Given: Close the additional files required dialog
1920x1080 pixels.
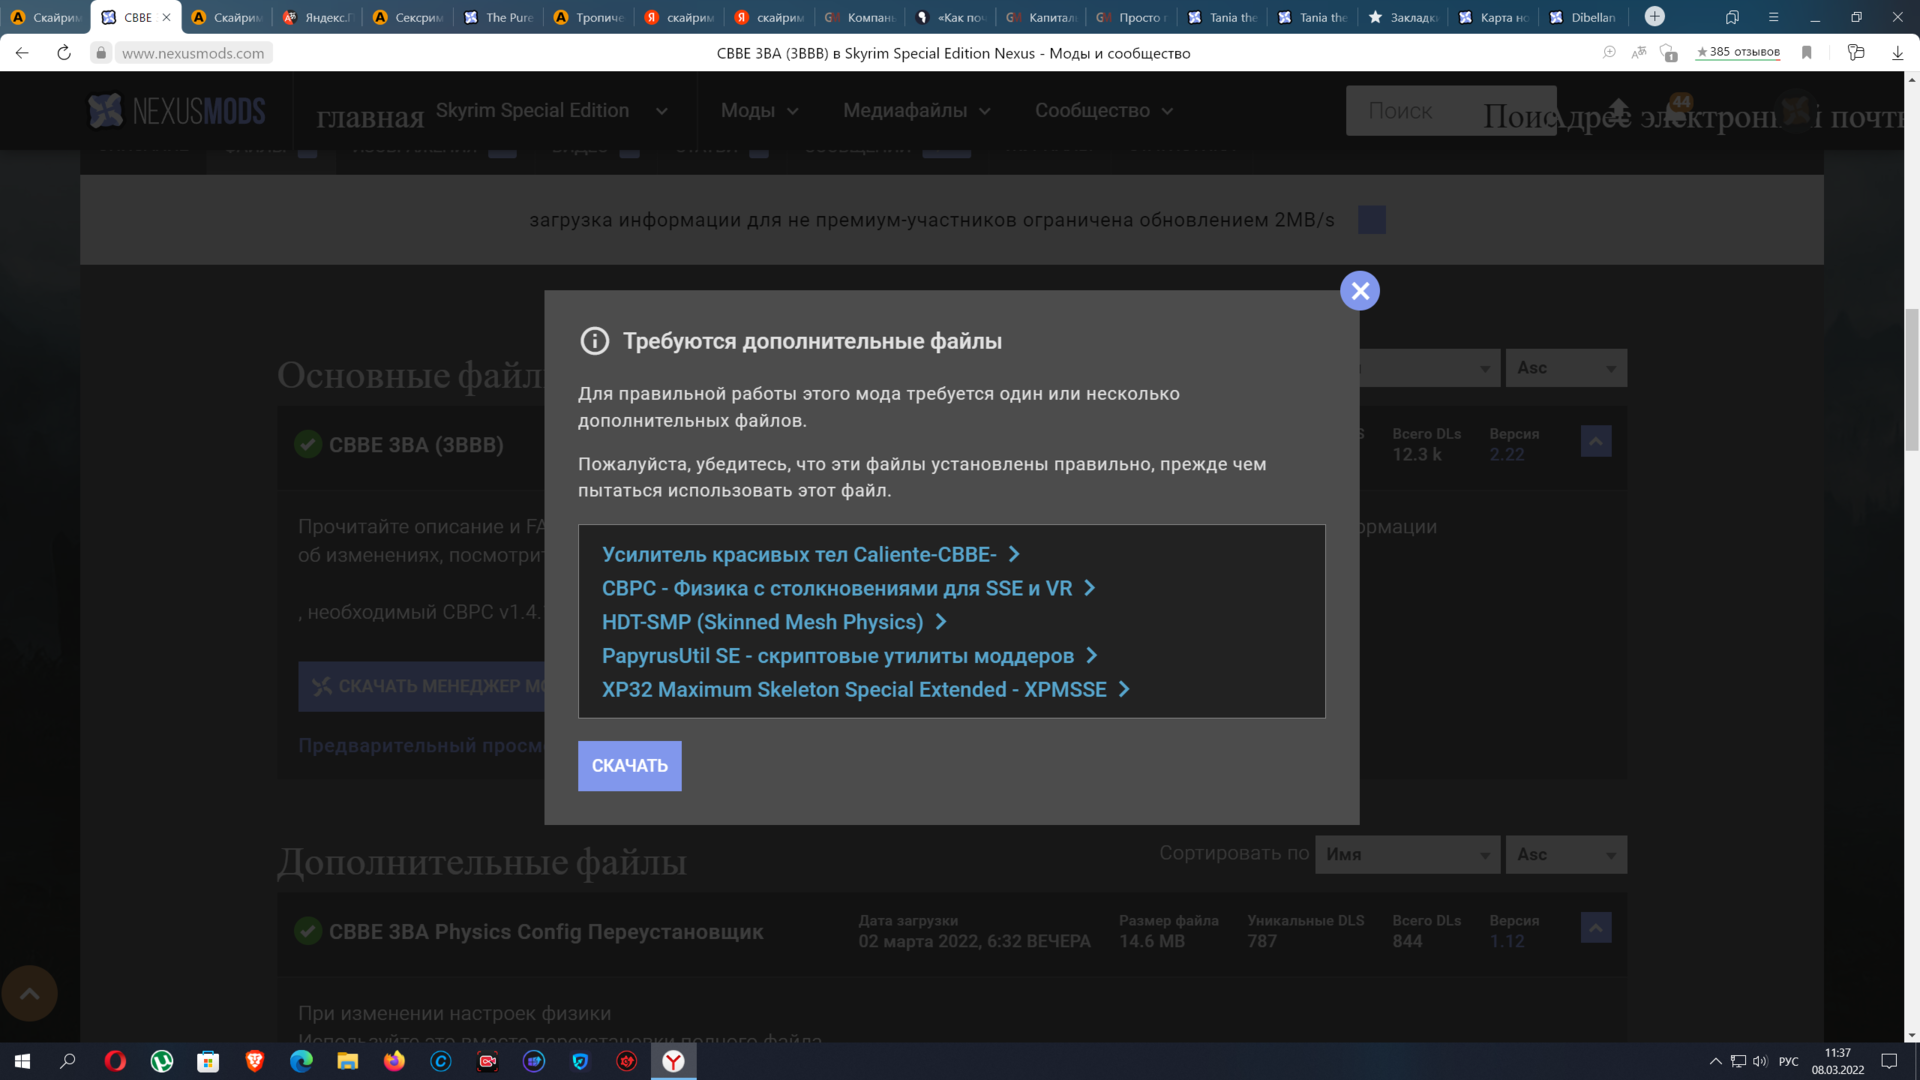Looking at the screenshot, I should [1359, 291].
